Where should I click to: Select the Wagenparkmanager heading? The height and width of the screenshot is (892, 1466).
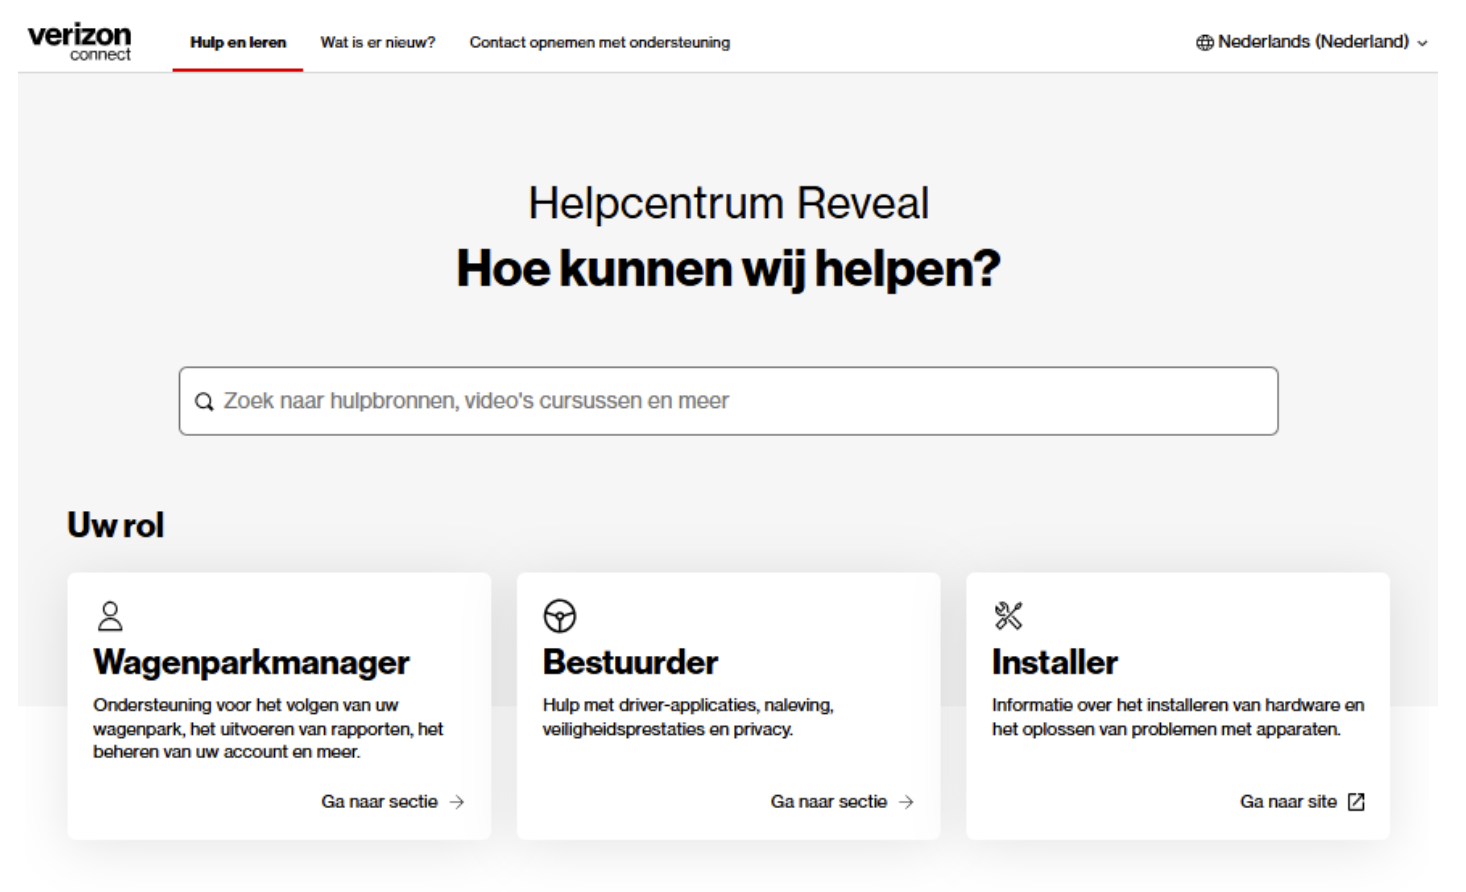tap(251, 662)
